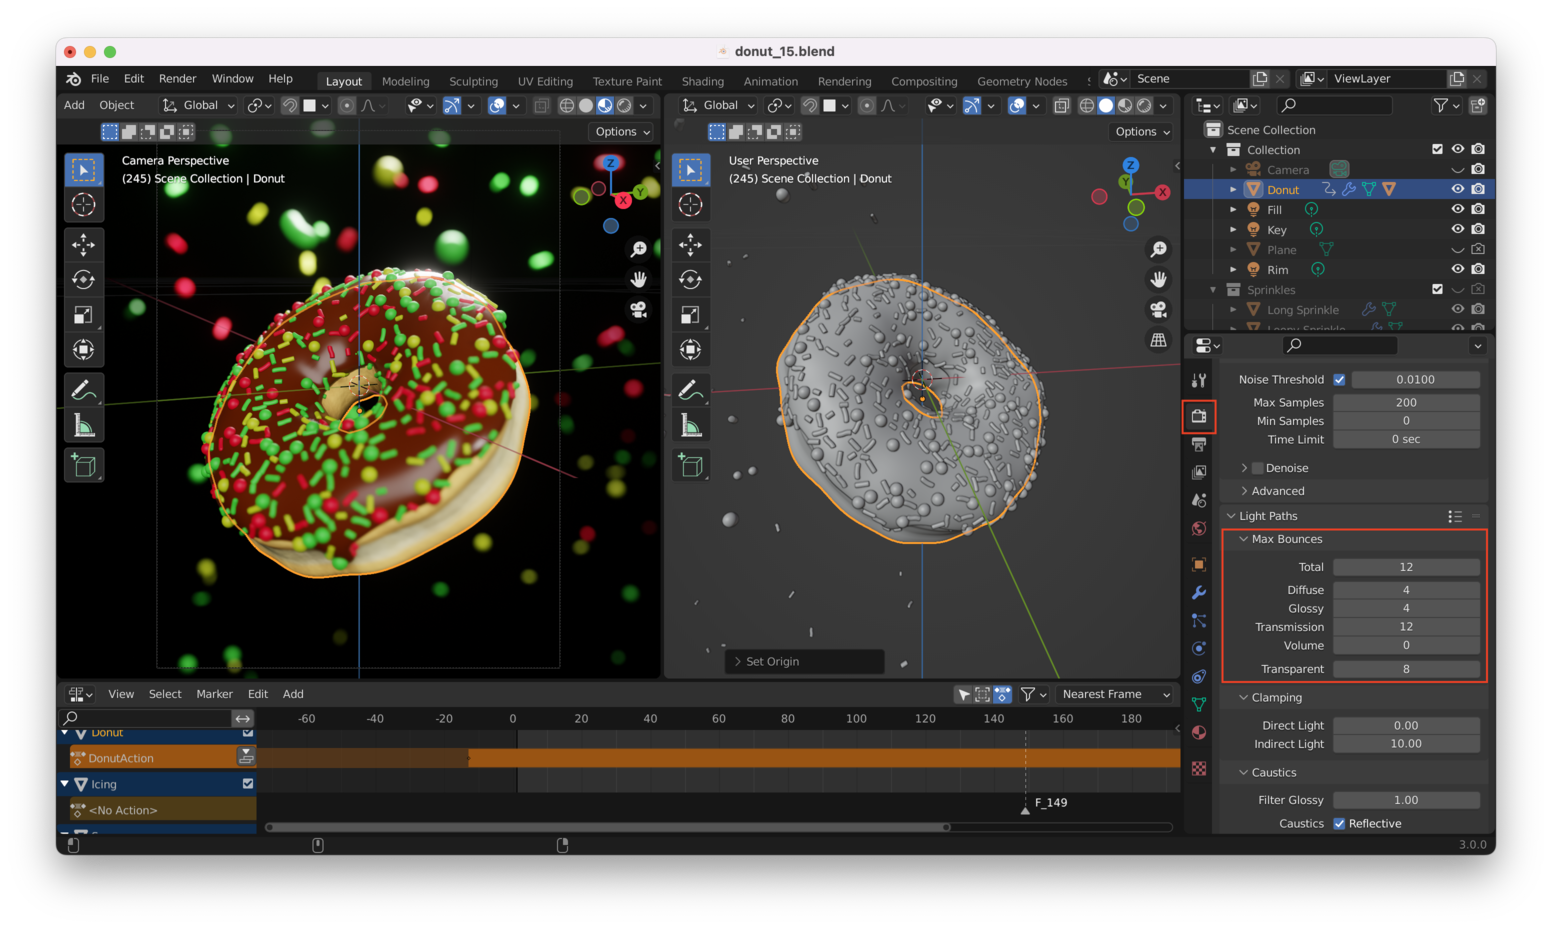Activate the Annotate tool in left viewport
1552x929 pixels.
click(x=84, y=390)
